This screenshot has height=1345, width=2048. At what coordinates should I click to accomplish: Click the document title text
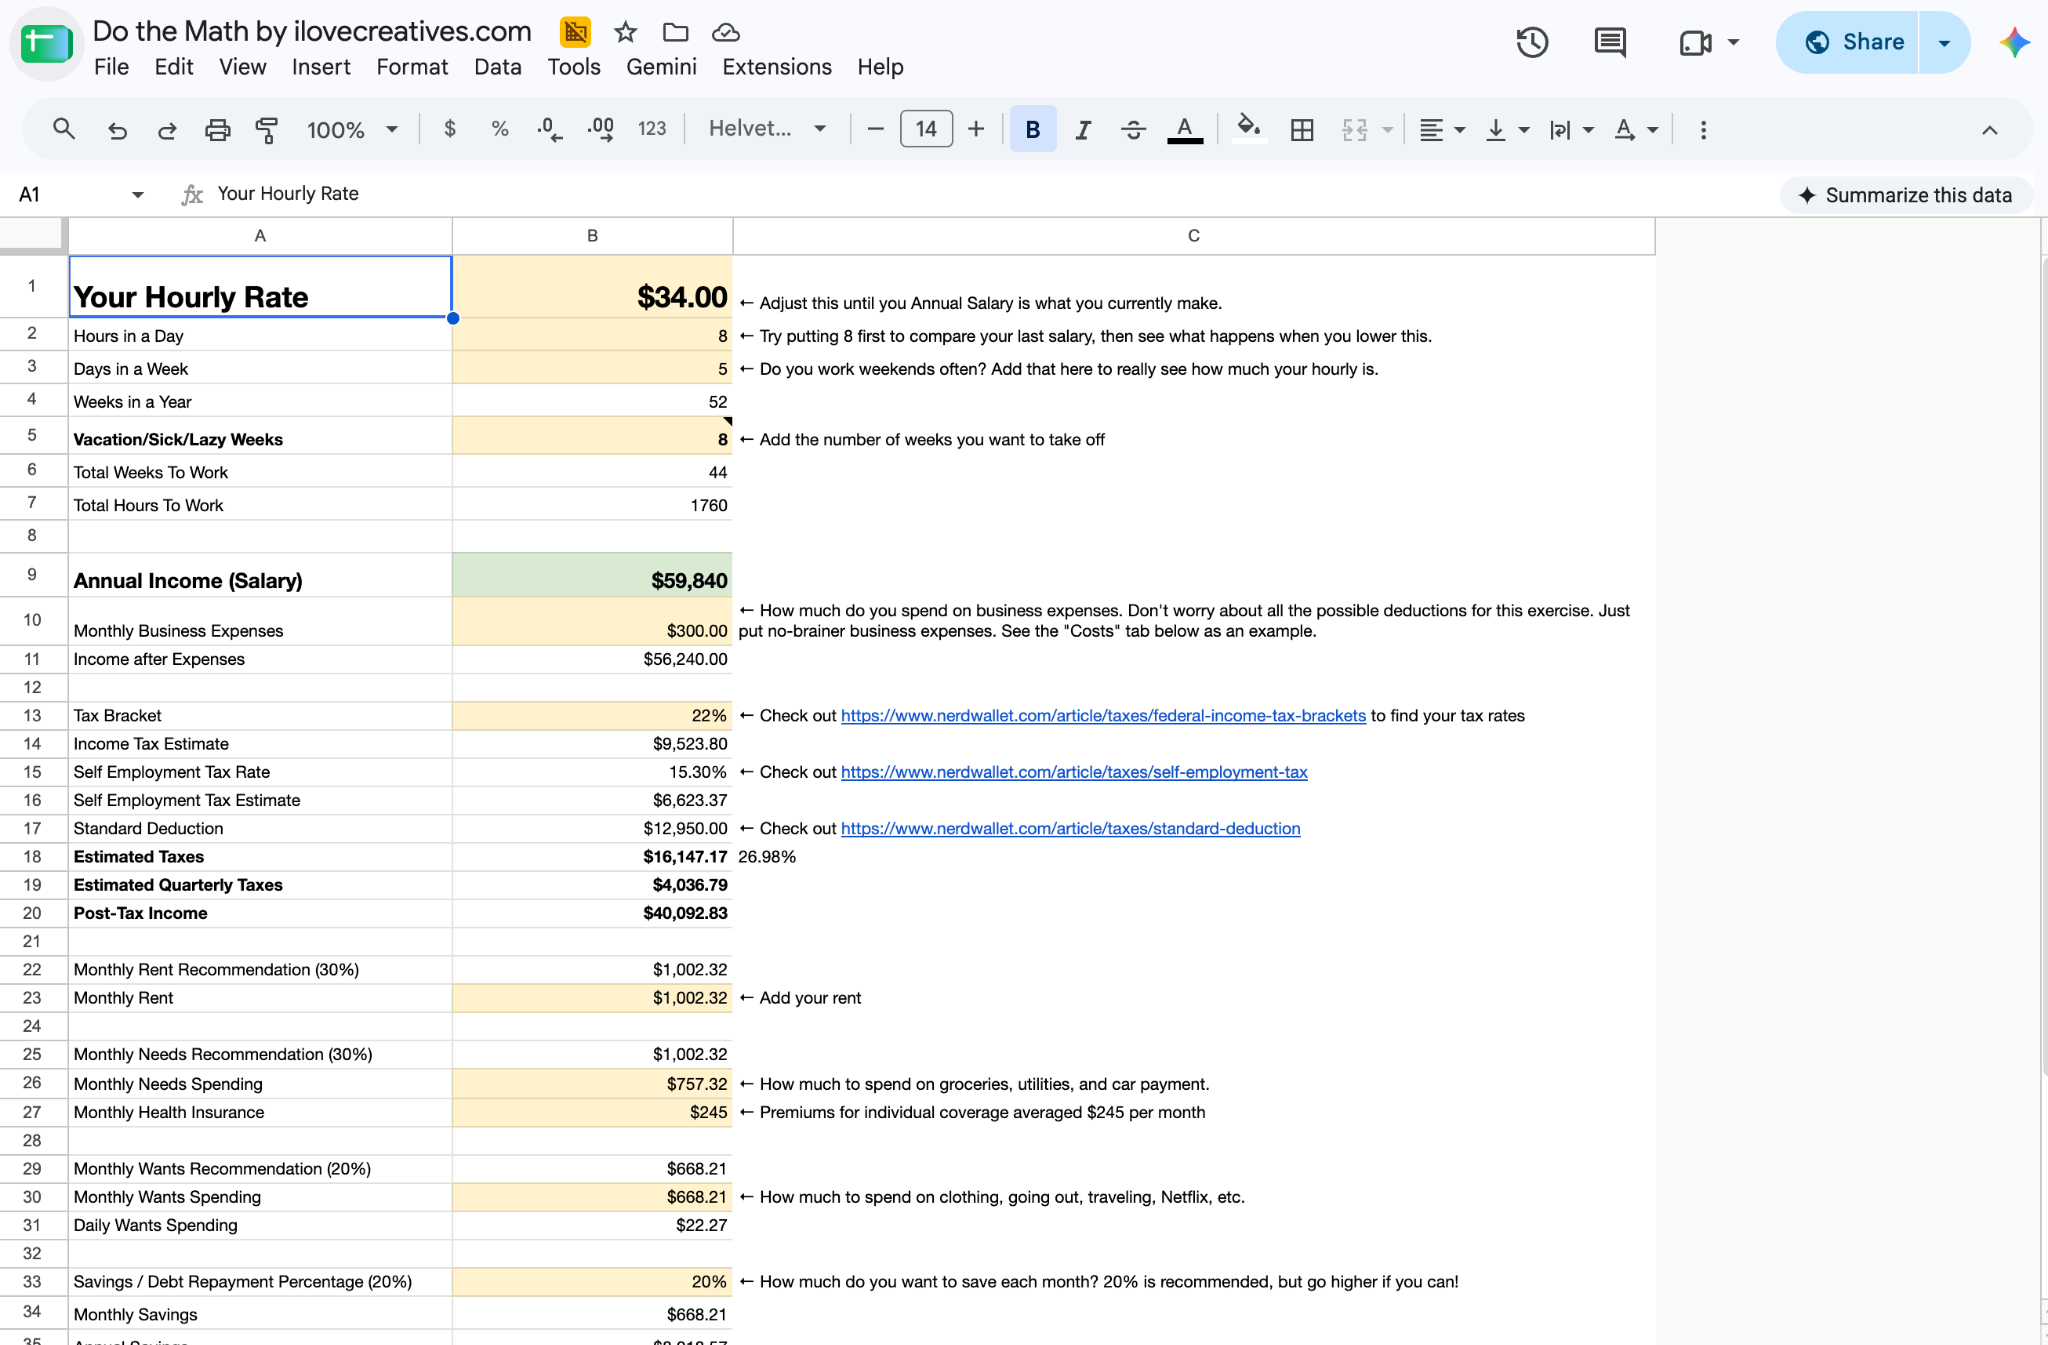point(312,31)
